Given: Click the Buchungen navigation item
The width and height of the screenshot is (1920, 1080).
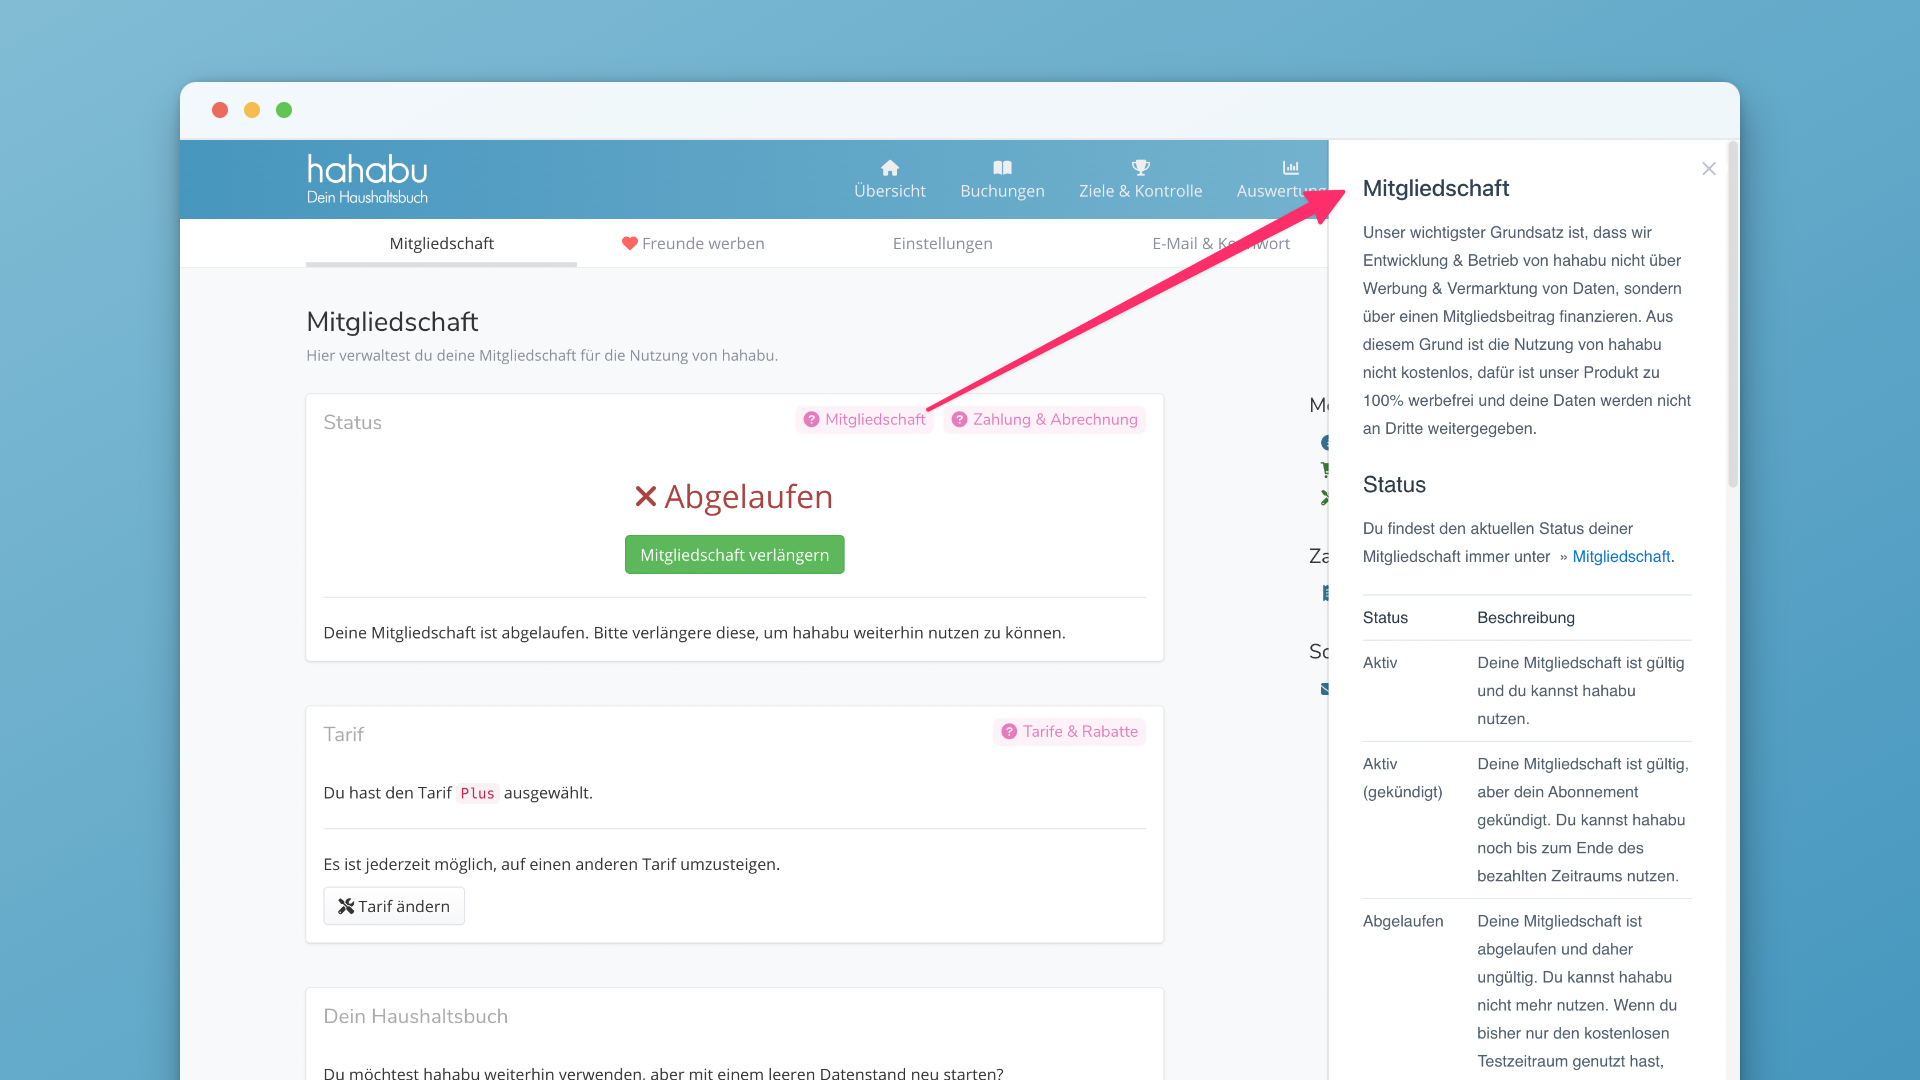Looking at the screenshot, I should [1002, 190].
